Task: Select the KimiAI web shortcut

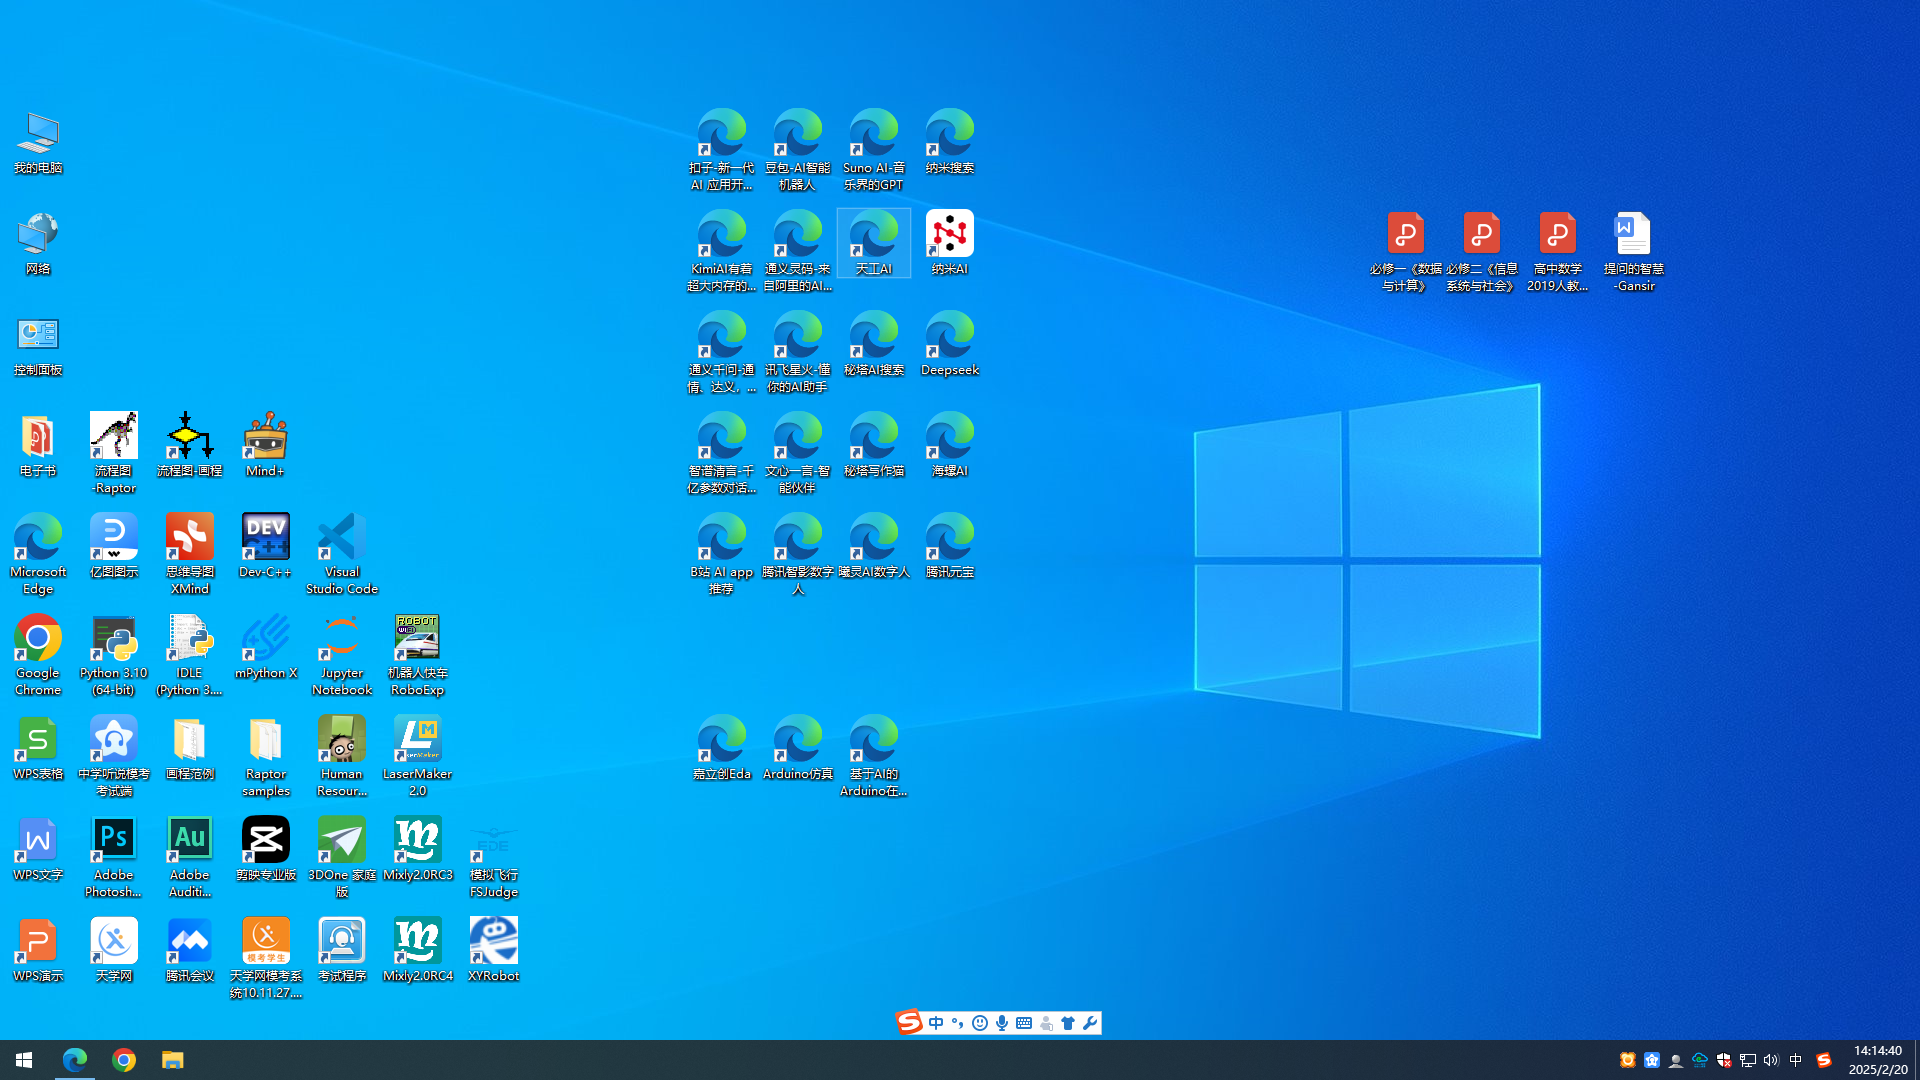Action: [x=721, y=252]
